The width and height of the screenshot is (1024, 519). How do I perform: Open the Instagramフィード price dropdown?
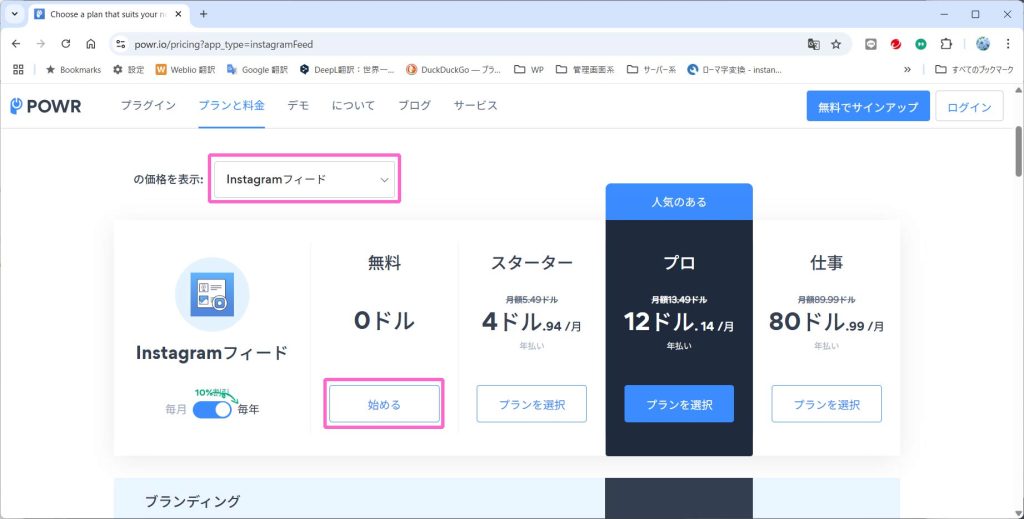(x=304, y=179)
